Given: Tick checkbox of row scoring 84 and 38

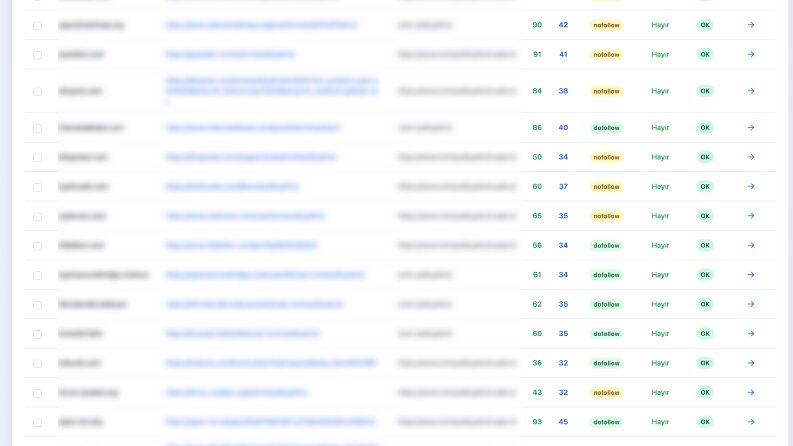Looking at the screenshot, I should (x=37, y=92).
